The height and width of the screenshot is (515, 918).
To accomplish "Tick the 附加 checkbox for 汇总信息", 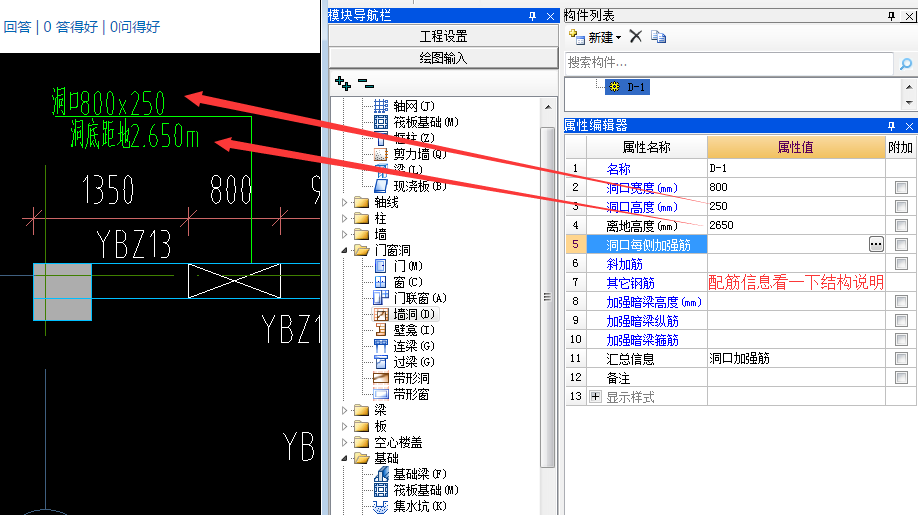I will (901, 359).
